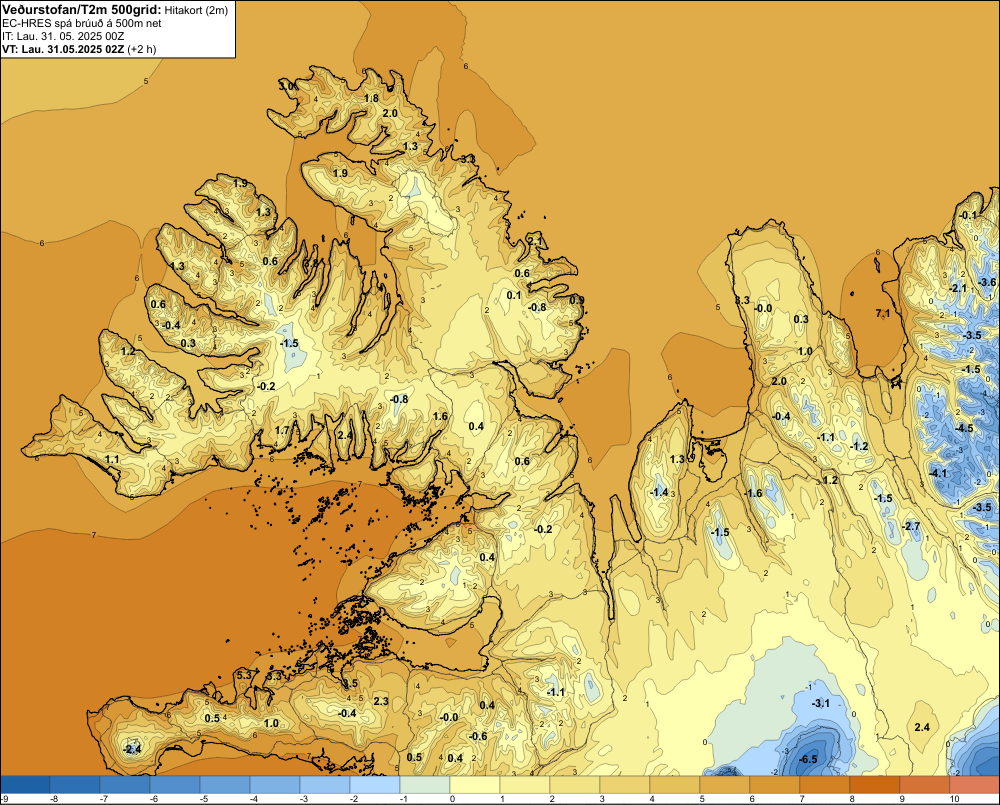Click the '-6.5' temperature value
This screenshot has height=805, width=1000.
coord(808,759)
